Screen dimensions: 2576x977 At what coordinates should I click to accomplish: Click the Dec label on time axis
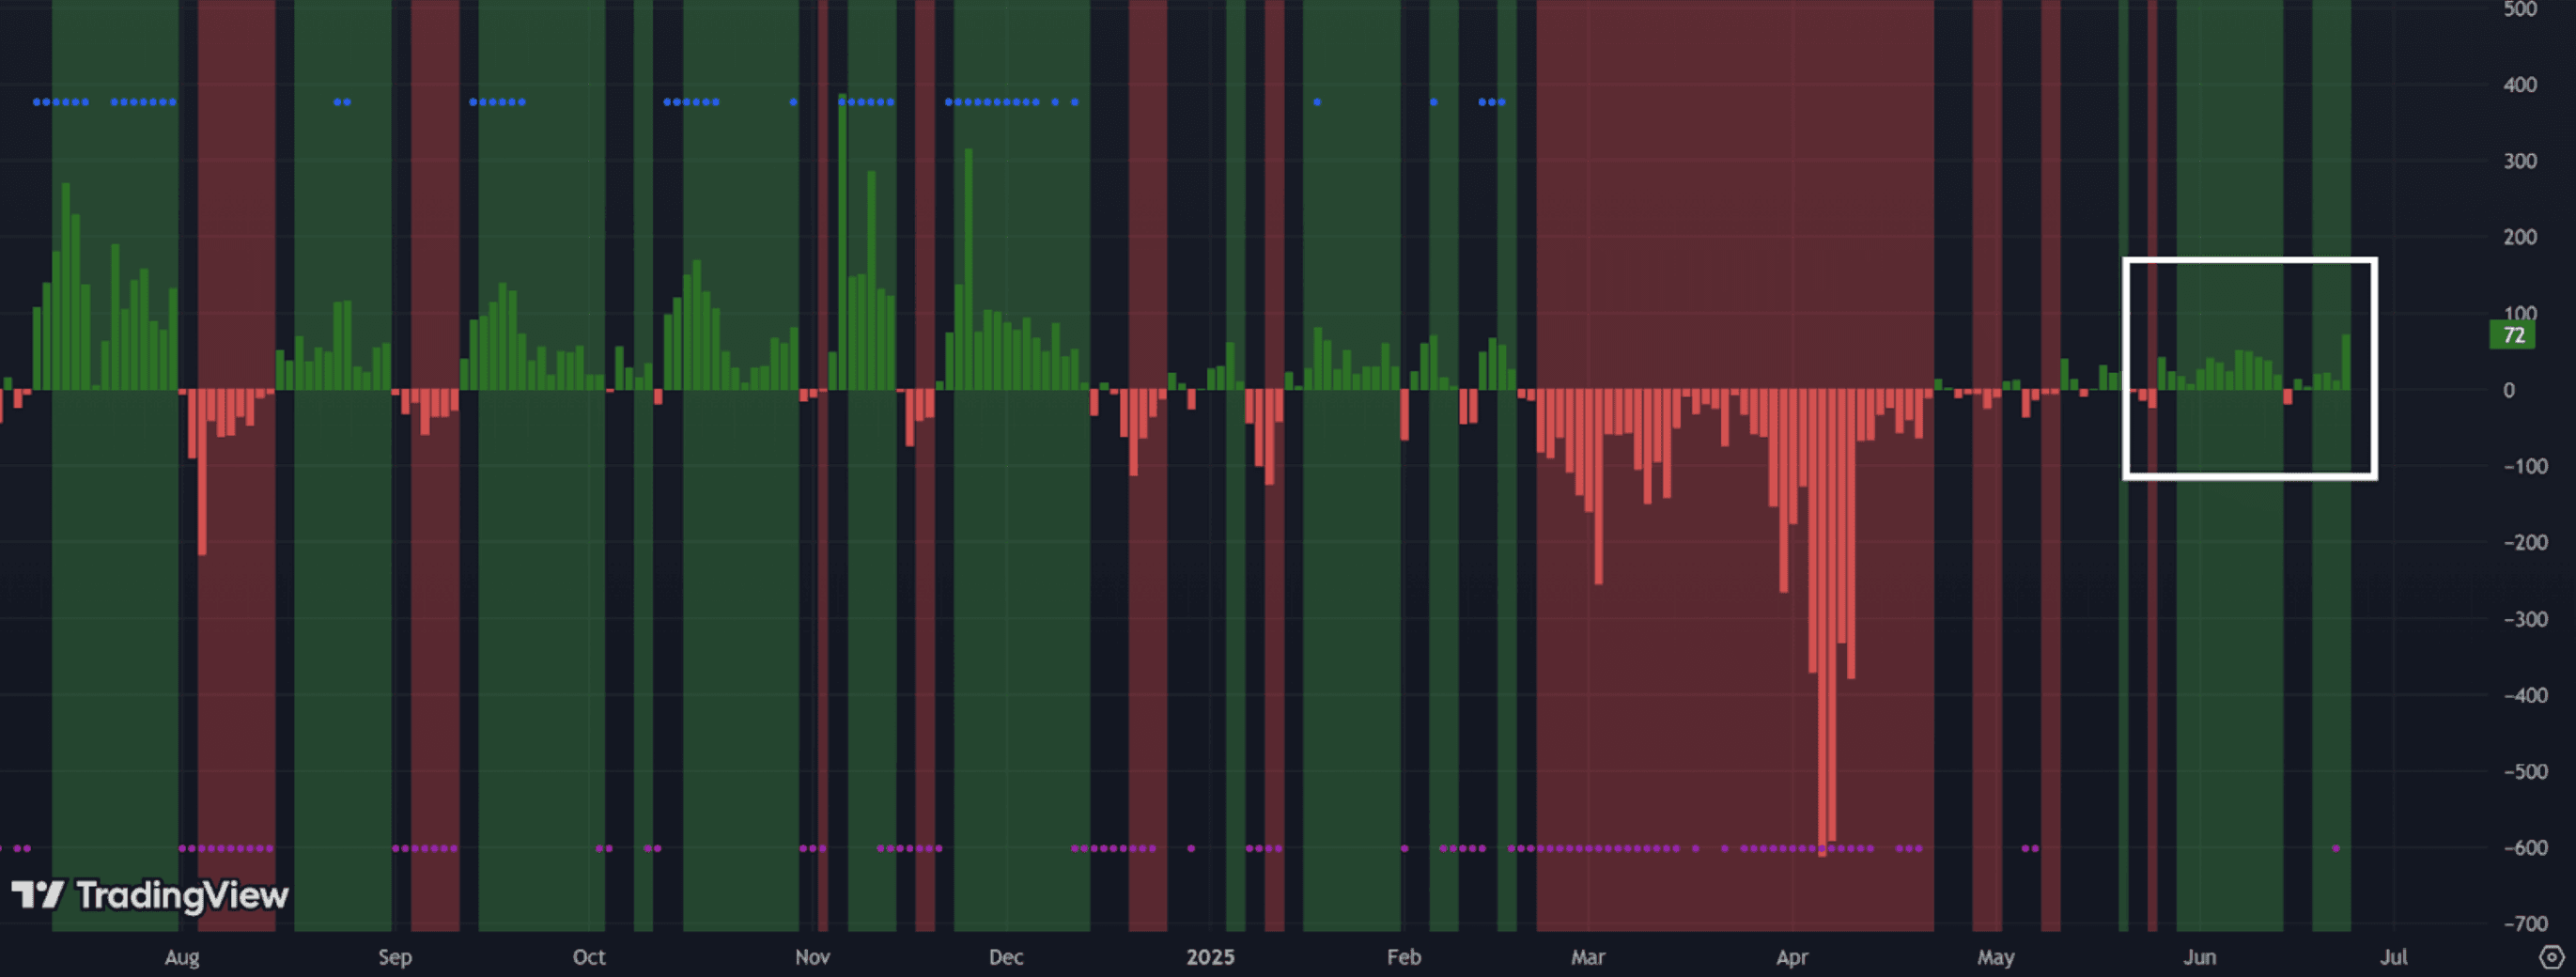[x=1005, y=957]
